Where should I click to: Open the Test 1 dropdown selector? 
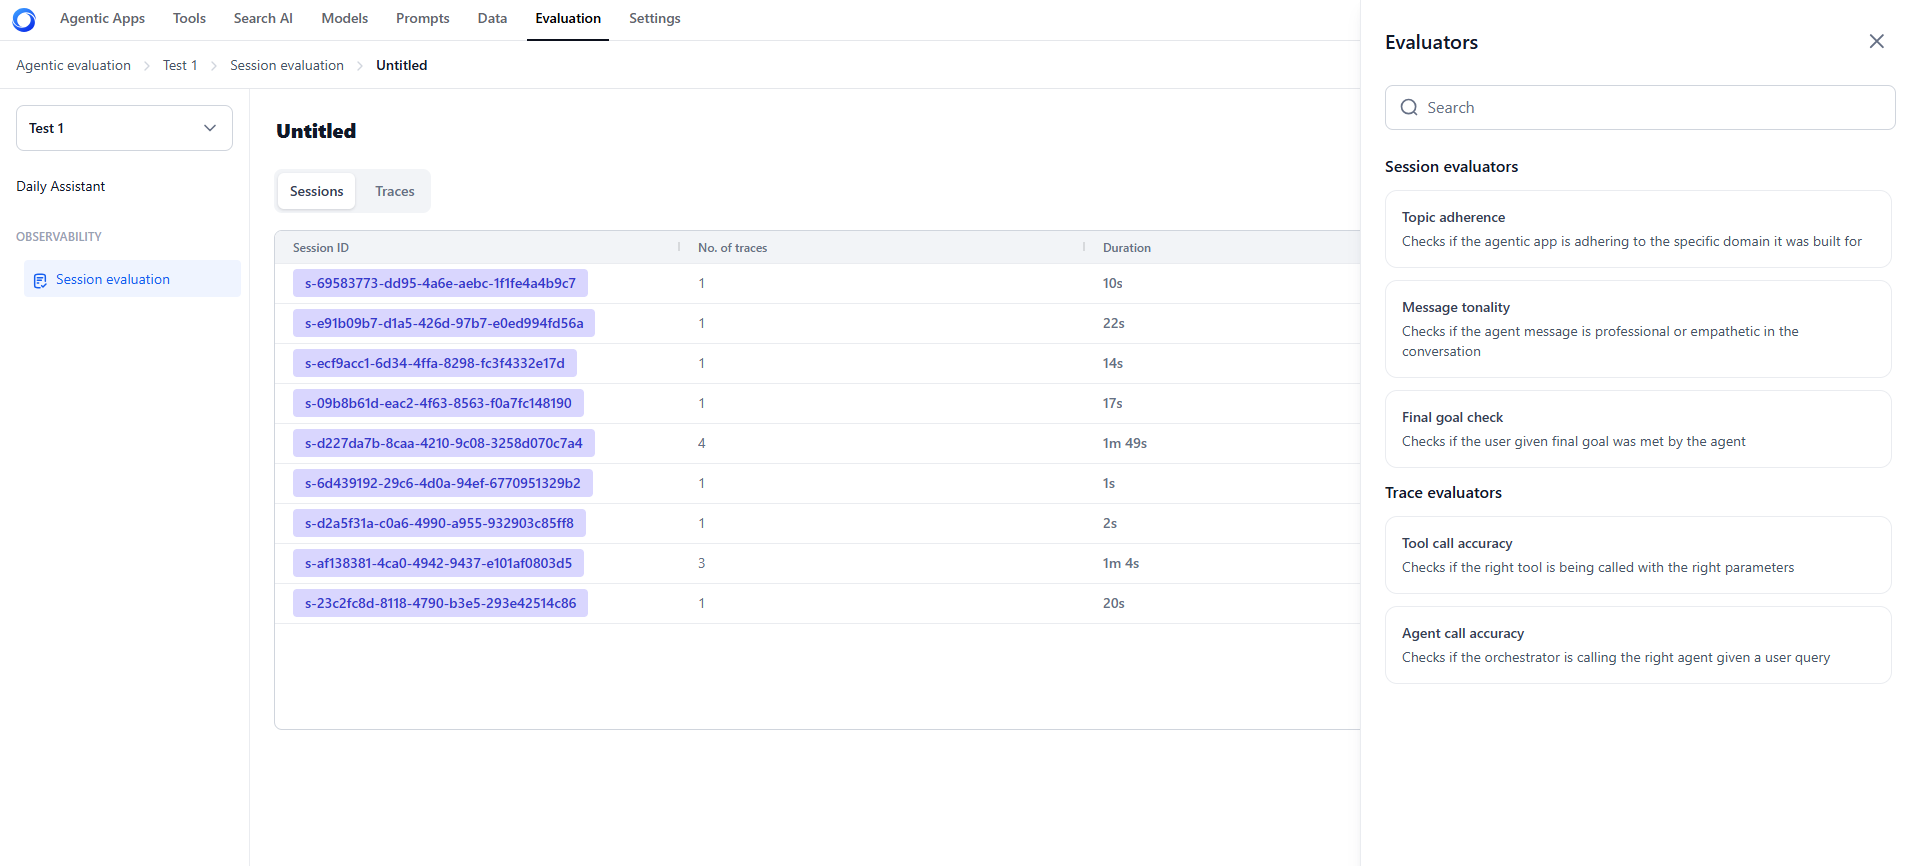point(124,128)
